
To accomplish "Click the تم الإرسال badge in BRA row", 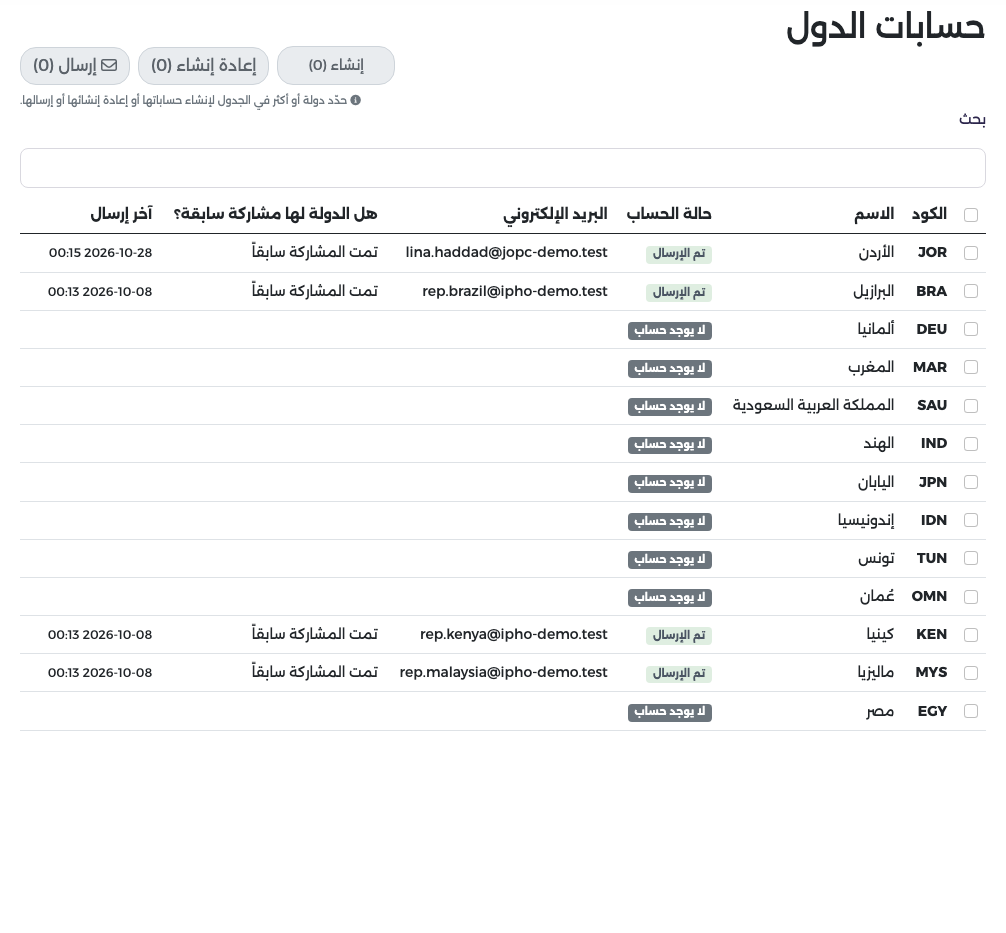I will tap(679, 292).
